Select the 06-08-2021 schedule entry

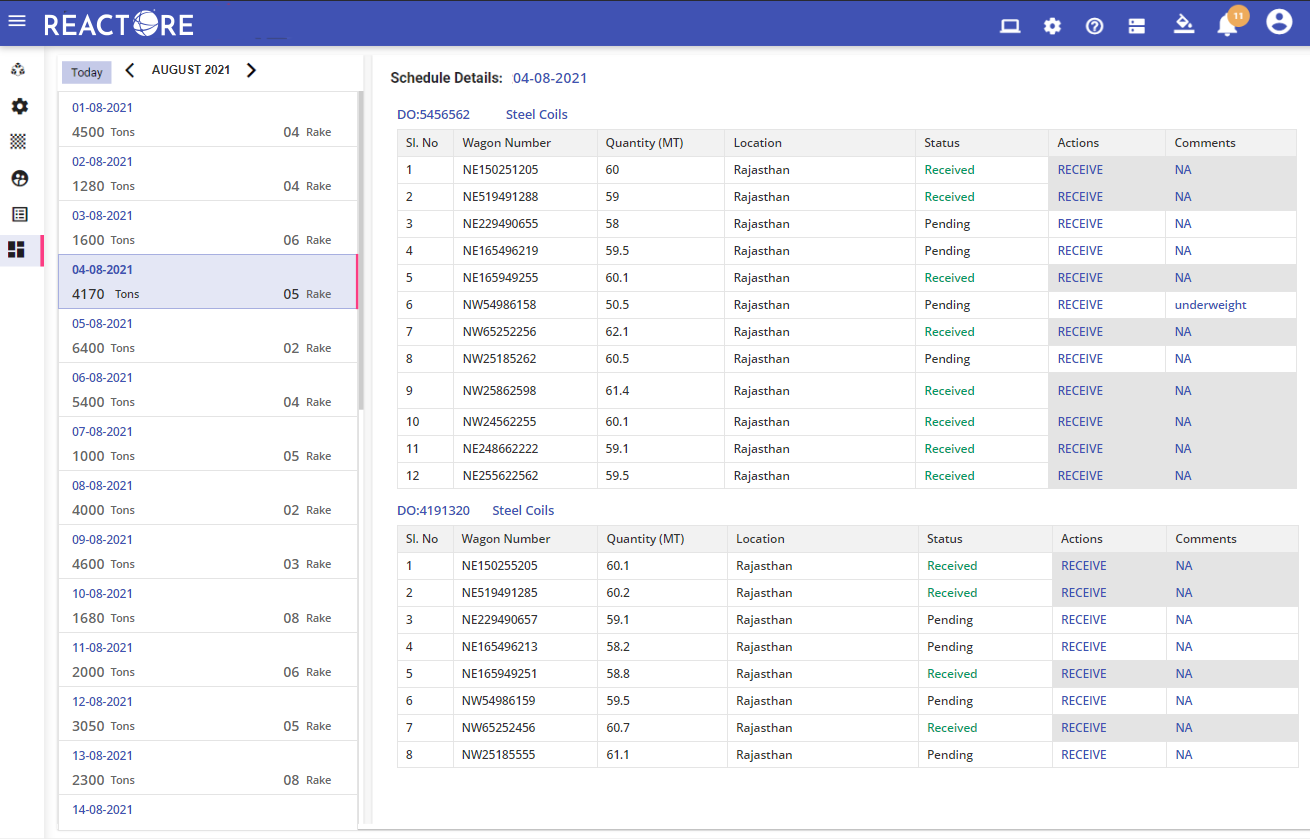[x=207, y=390]
